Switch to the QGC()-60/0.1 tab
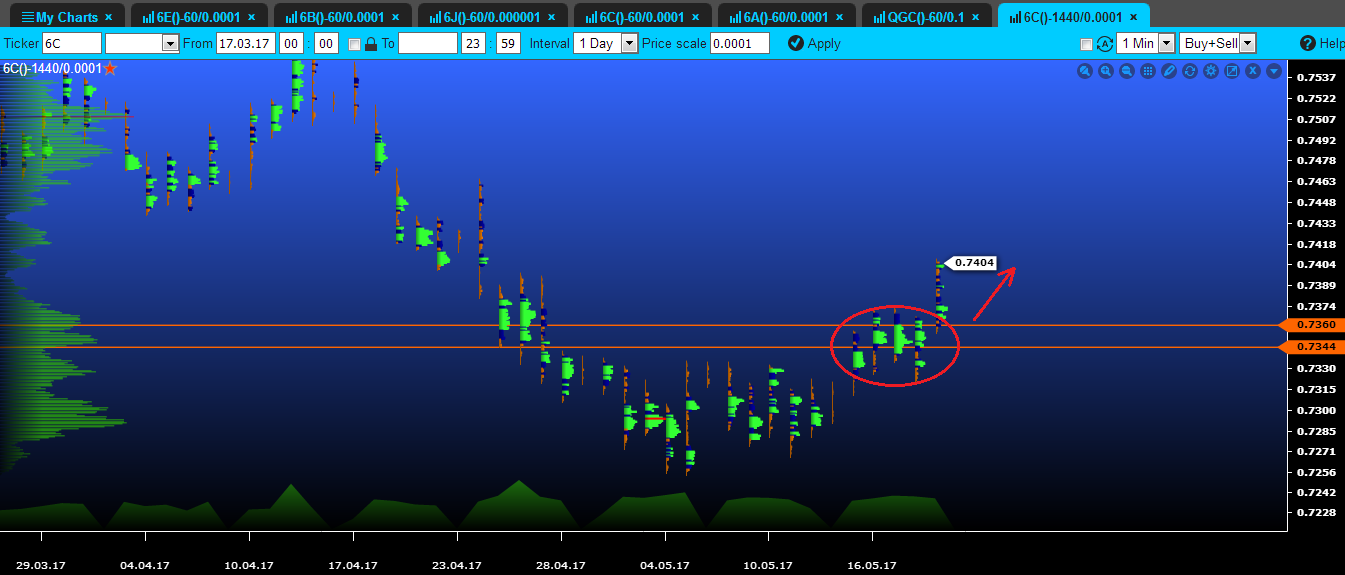Screen dimensions: 1345x575 927,17
